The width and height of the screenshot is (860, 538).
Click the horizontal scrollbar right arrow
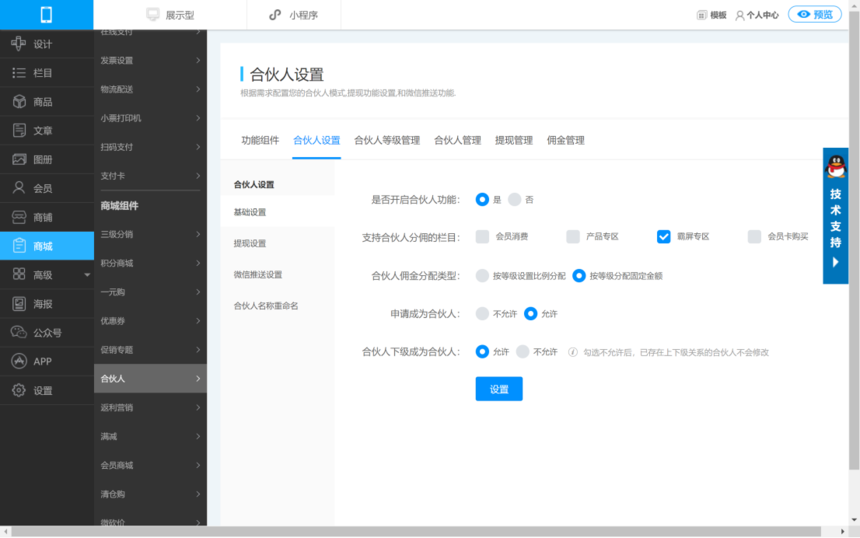pyautogui.click(x=842, y=531)
